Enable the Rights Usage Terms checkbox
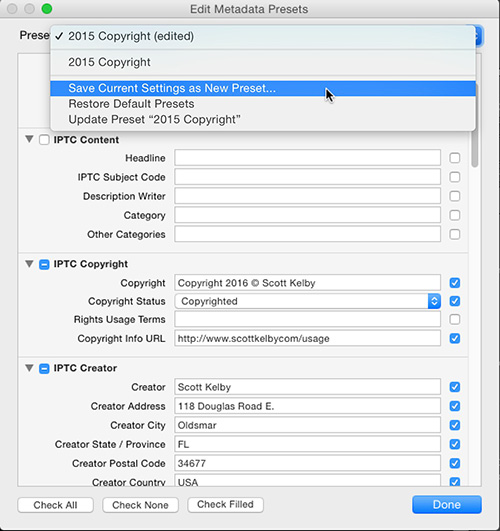This screenshot has height=531, width=500. [x=455, y=319]
